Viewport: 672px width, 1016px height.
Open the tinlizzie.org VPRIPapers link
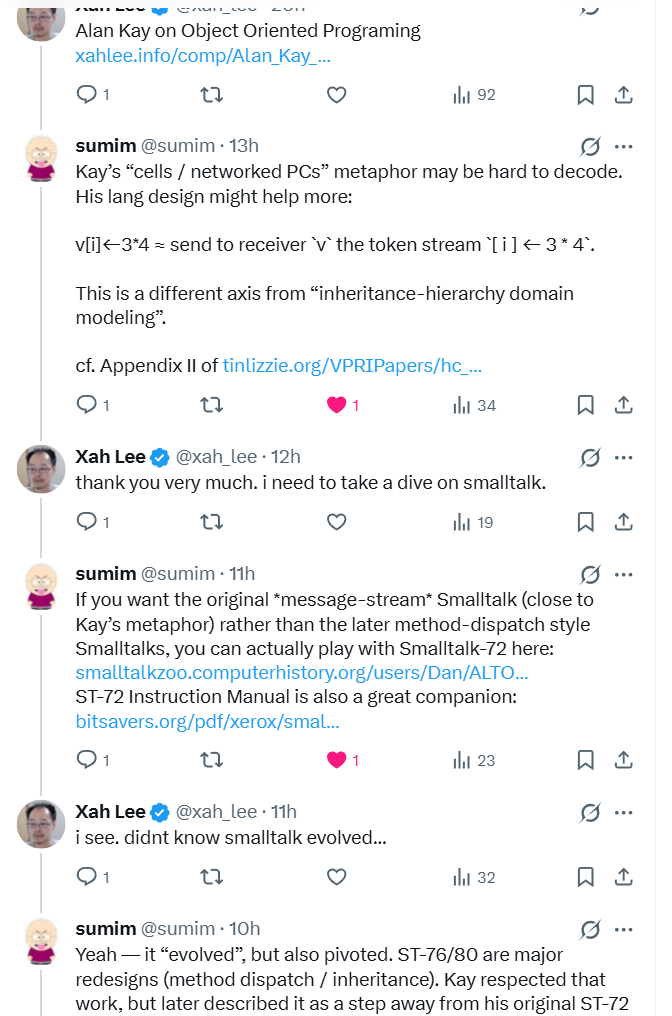(352, 366)
